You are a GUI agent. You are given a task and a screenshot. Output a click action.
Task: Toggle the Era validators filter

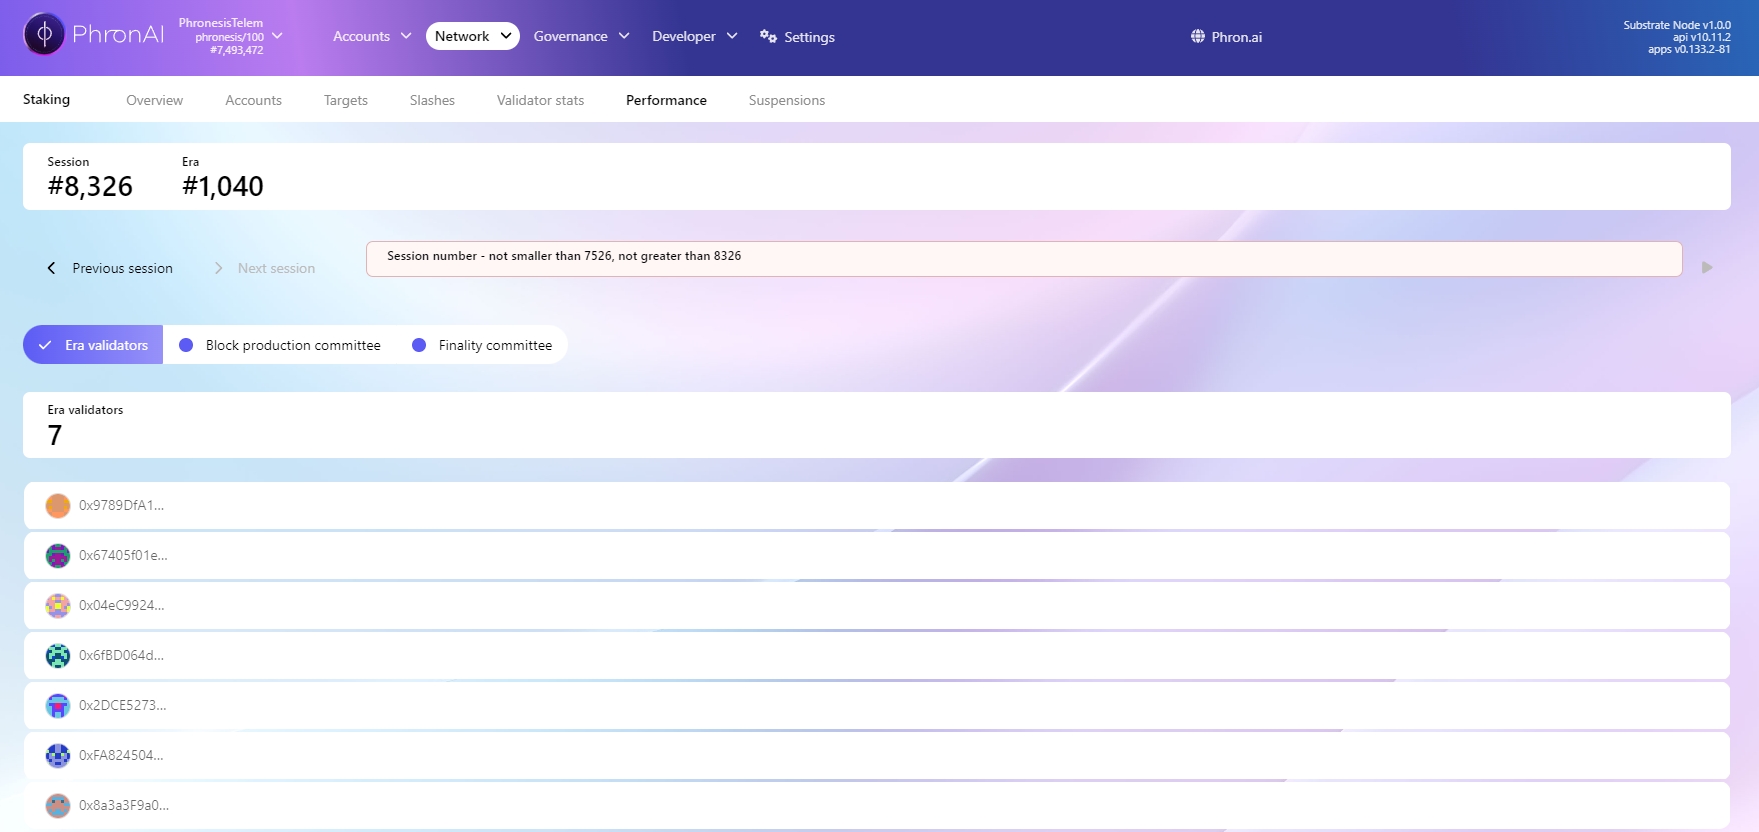(x=93, y=345)
